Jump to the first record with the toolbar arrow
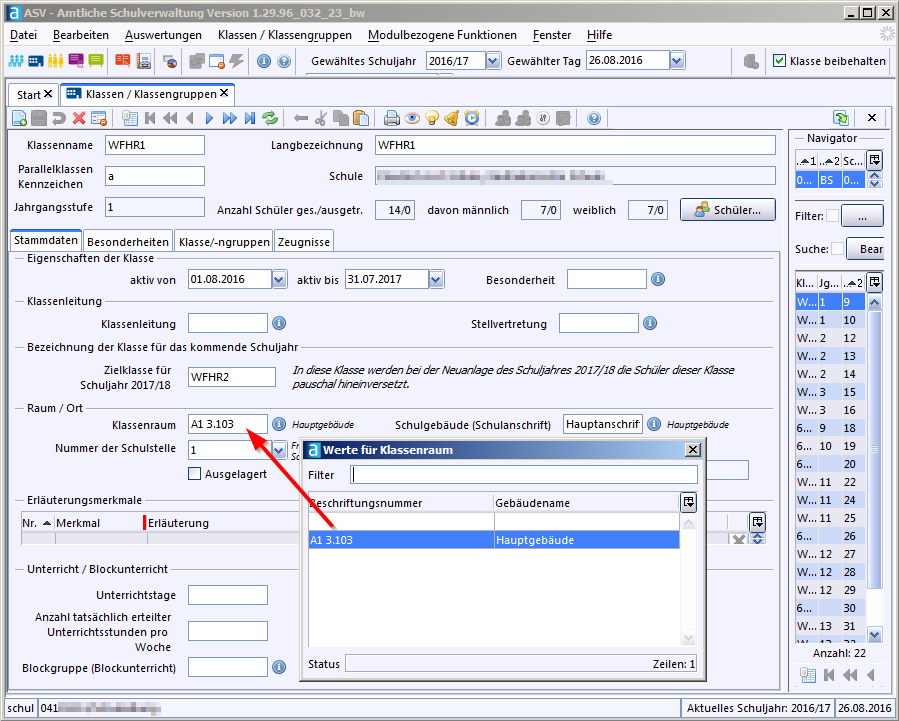Viewport: 899px width, 721px height. [150, 118]
